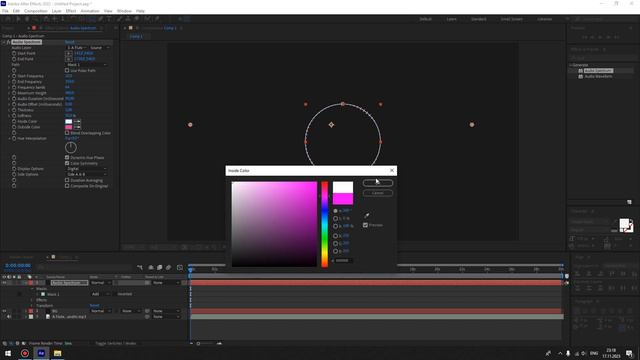Open Side Options dropdown
This screenshot has height=360, width=640.
click(87, 174)
